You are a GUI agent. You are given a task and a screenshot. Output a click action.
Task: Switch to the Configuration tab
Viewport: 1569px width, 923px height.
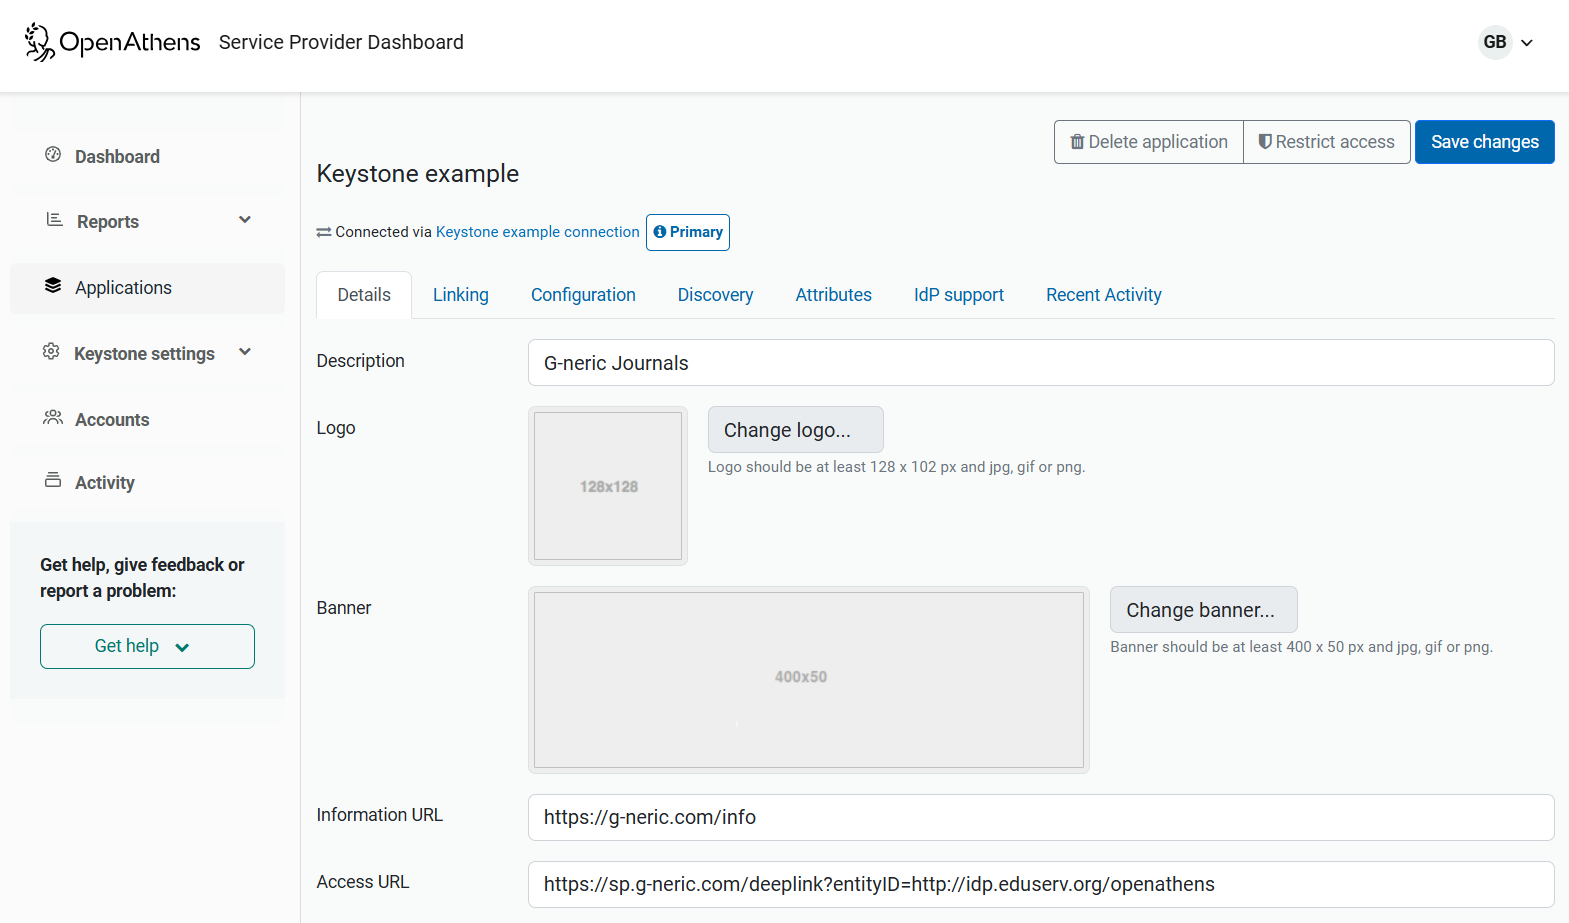point(583,295)
